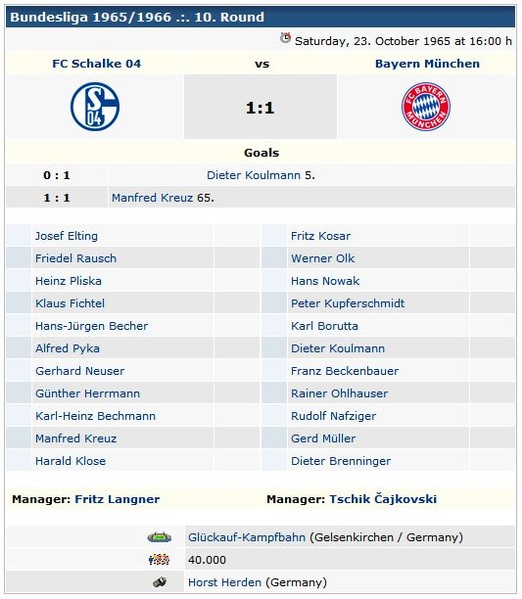This screenshot has height=599, width=522.
Task: Open referee Horst Herden's page
Action: (225, 582)
